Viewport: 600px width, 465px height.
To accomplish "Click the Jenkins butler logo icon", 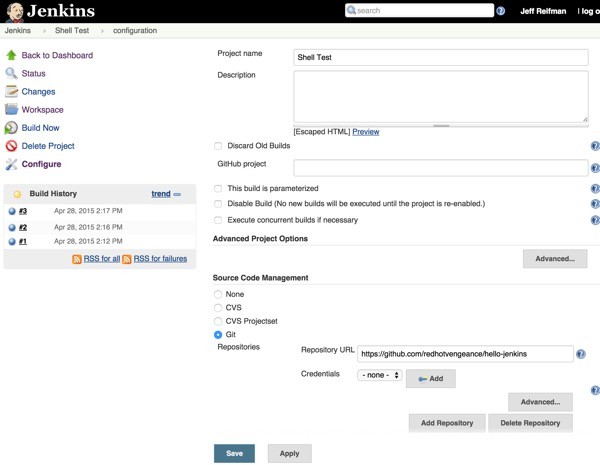I will pyautogui.click(x=14, y=11).
